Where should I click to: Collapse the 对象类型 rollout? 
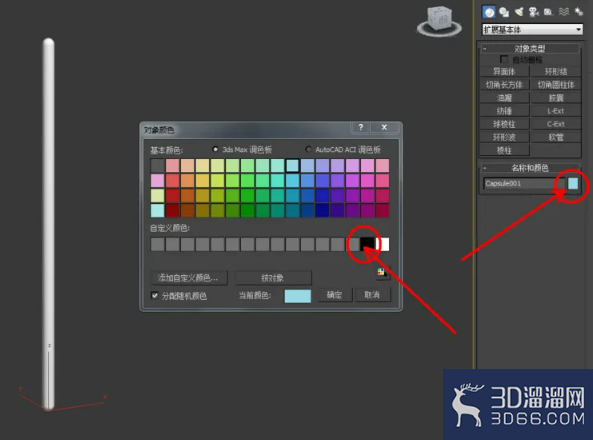(x=529, y=48)
